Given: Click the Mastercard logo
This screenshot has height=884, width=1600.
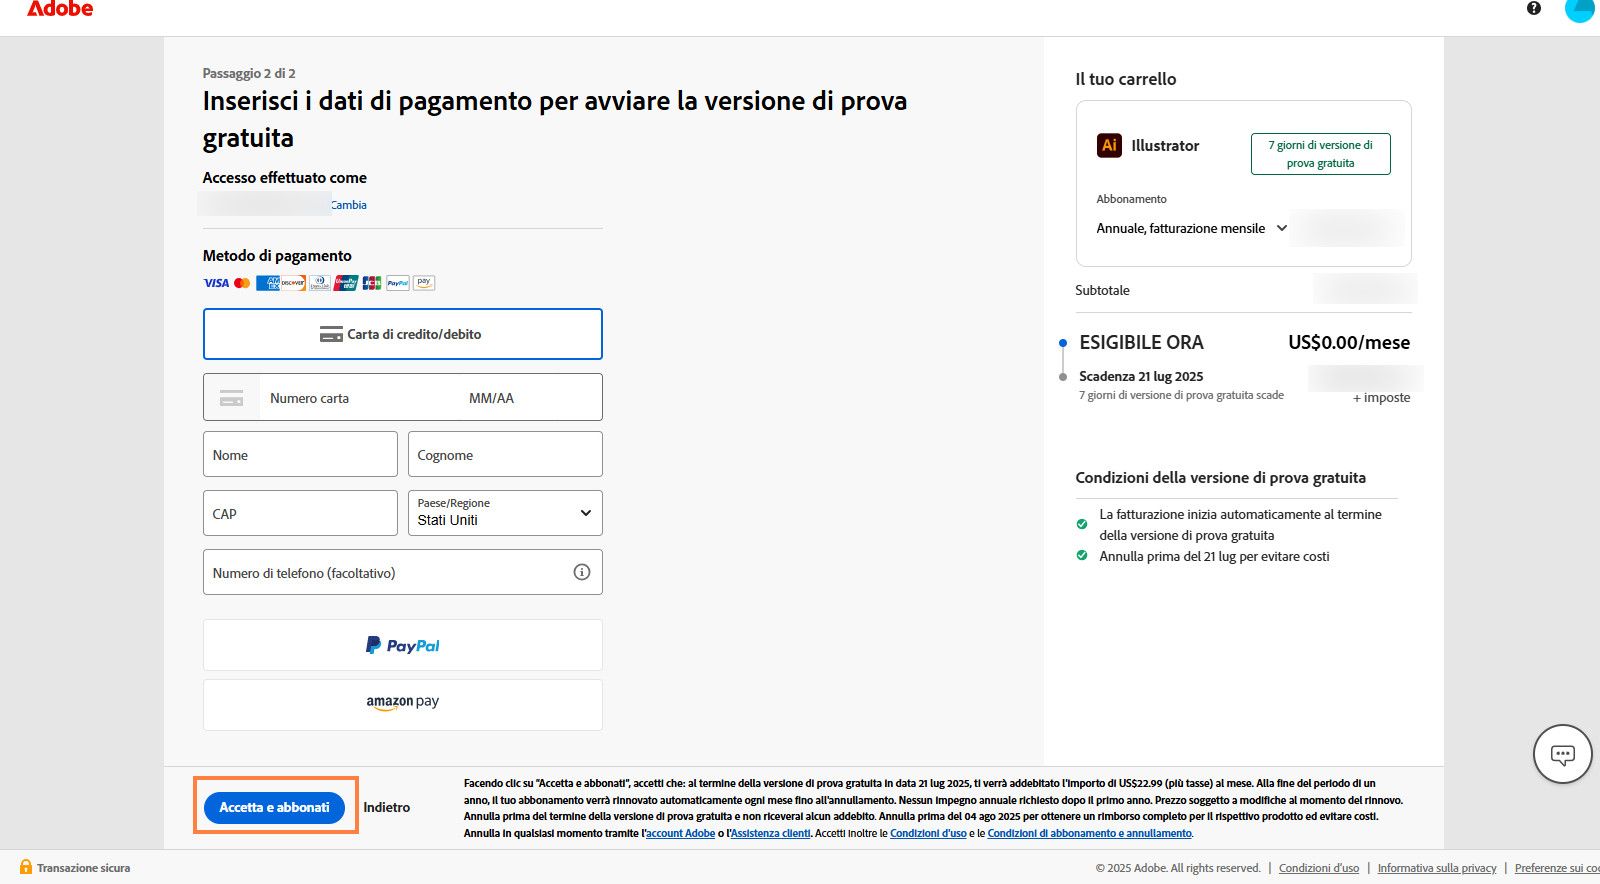Looking at the screenshot, I should [242, 283].
